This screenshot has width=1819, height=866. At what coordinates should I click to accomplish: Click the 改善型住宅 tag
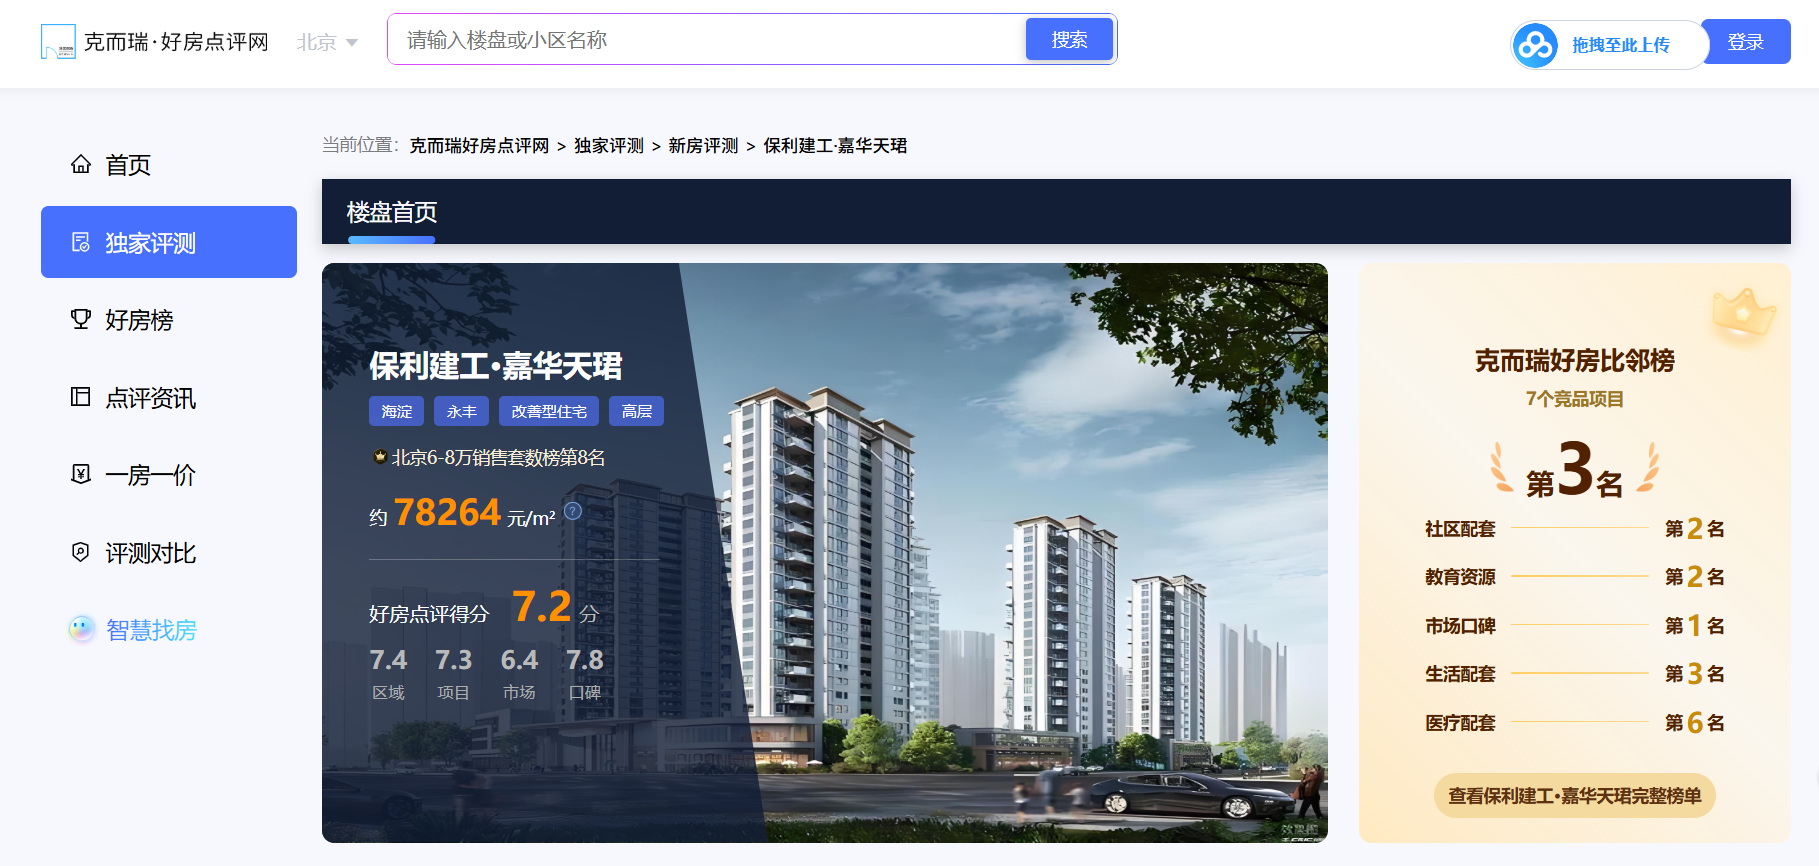point(549,411)
